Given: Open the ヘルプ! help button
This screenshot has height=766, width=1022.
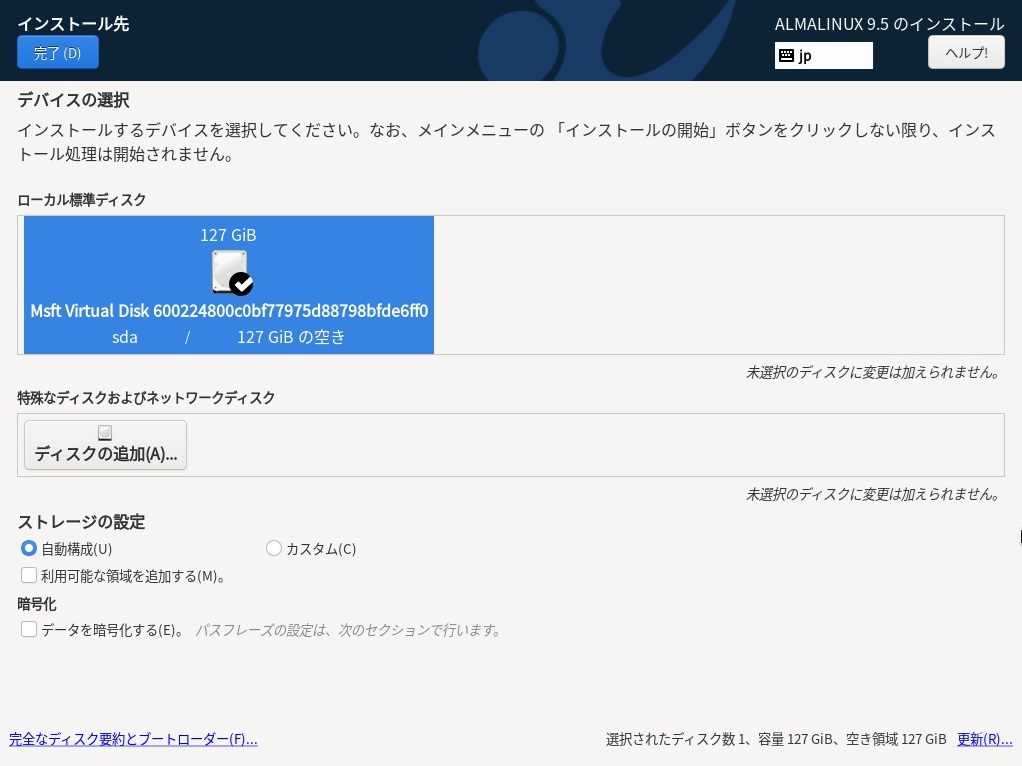Looking at the screenshot, I should click(x=966, y=52).
